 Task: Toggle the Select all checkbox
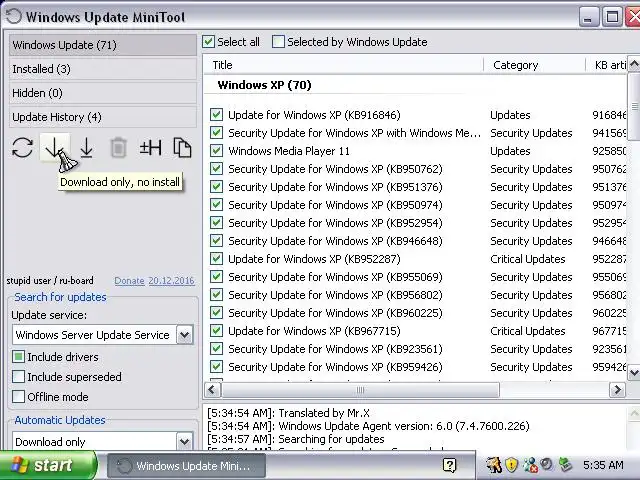(208, 42)
